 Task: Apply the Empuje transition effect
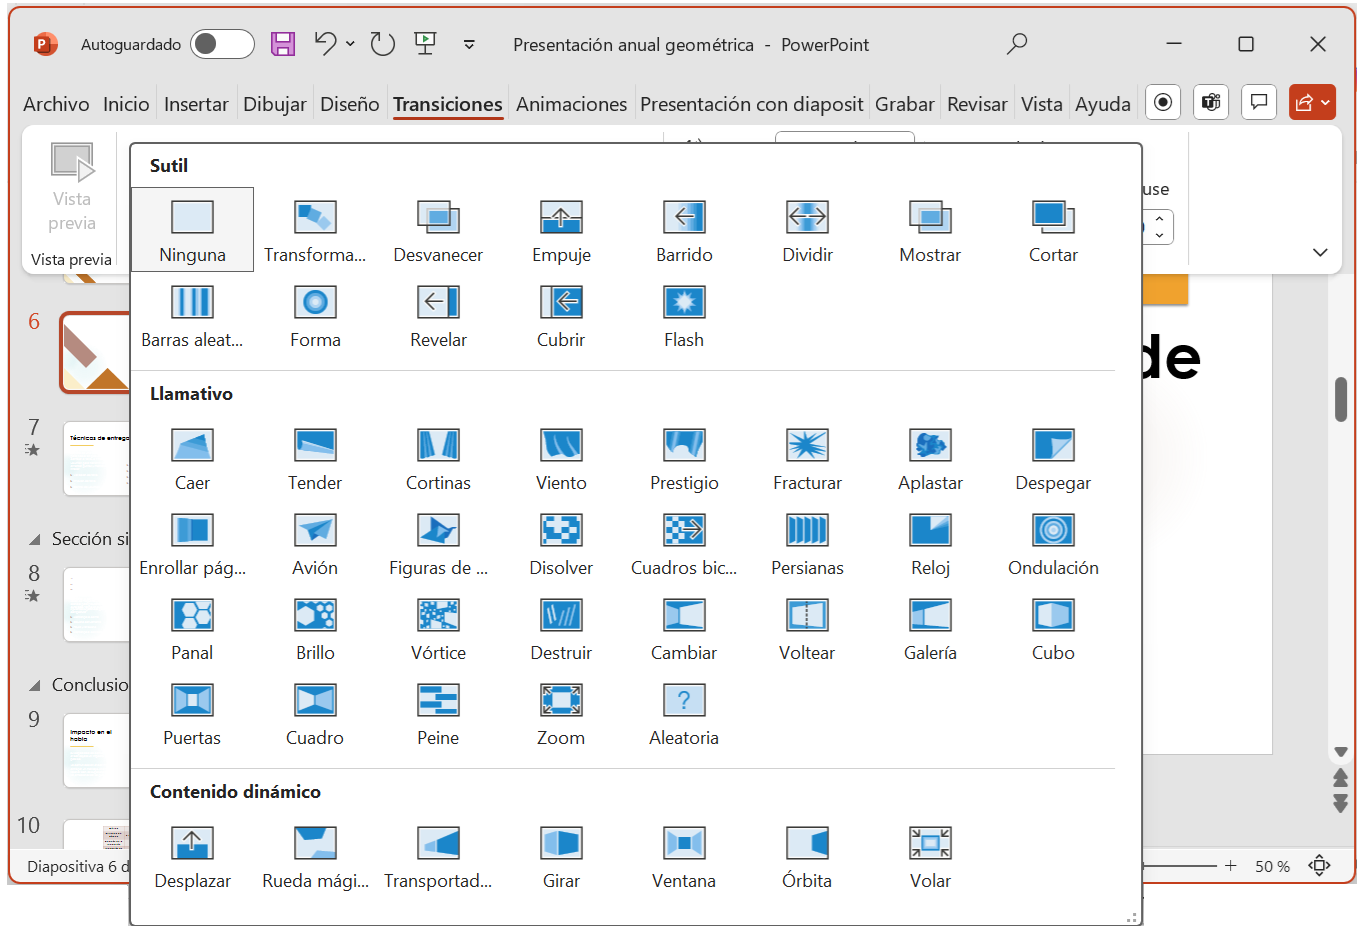point(561,231)
